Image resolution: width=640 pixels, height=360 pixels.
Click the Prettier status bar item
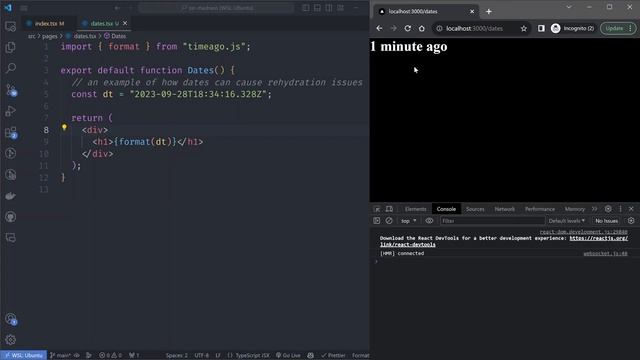(x=333, y=356)
